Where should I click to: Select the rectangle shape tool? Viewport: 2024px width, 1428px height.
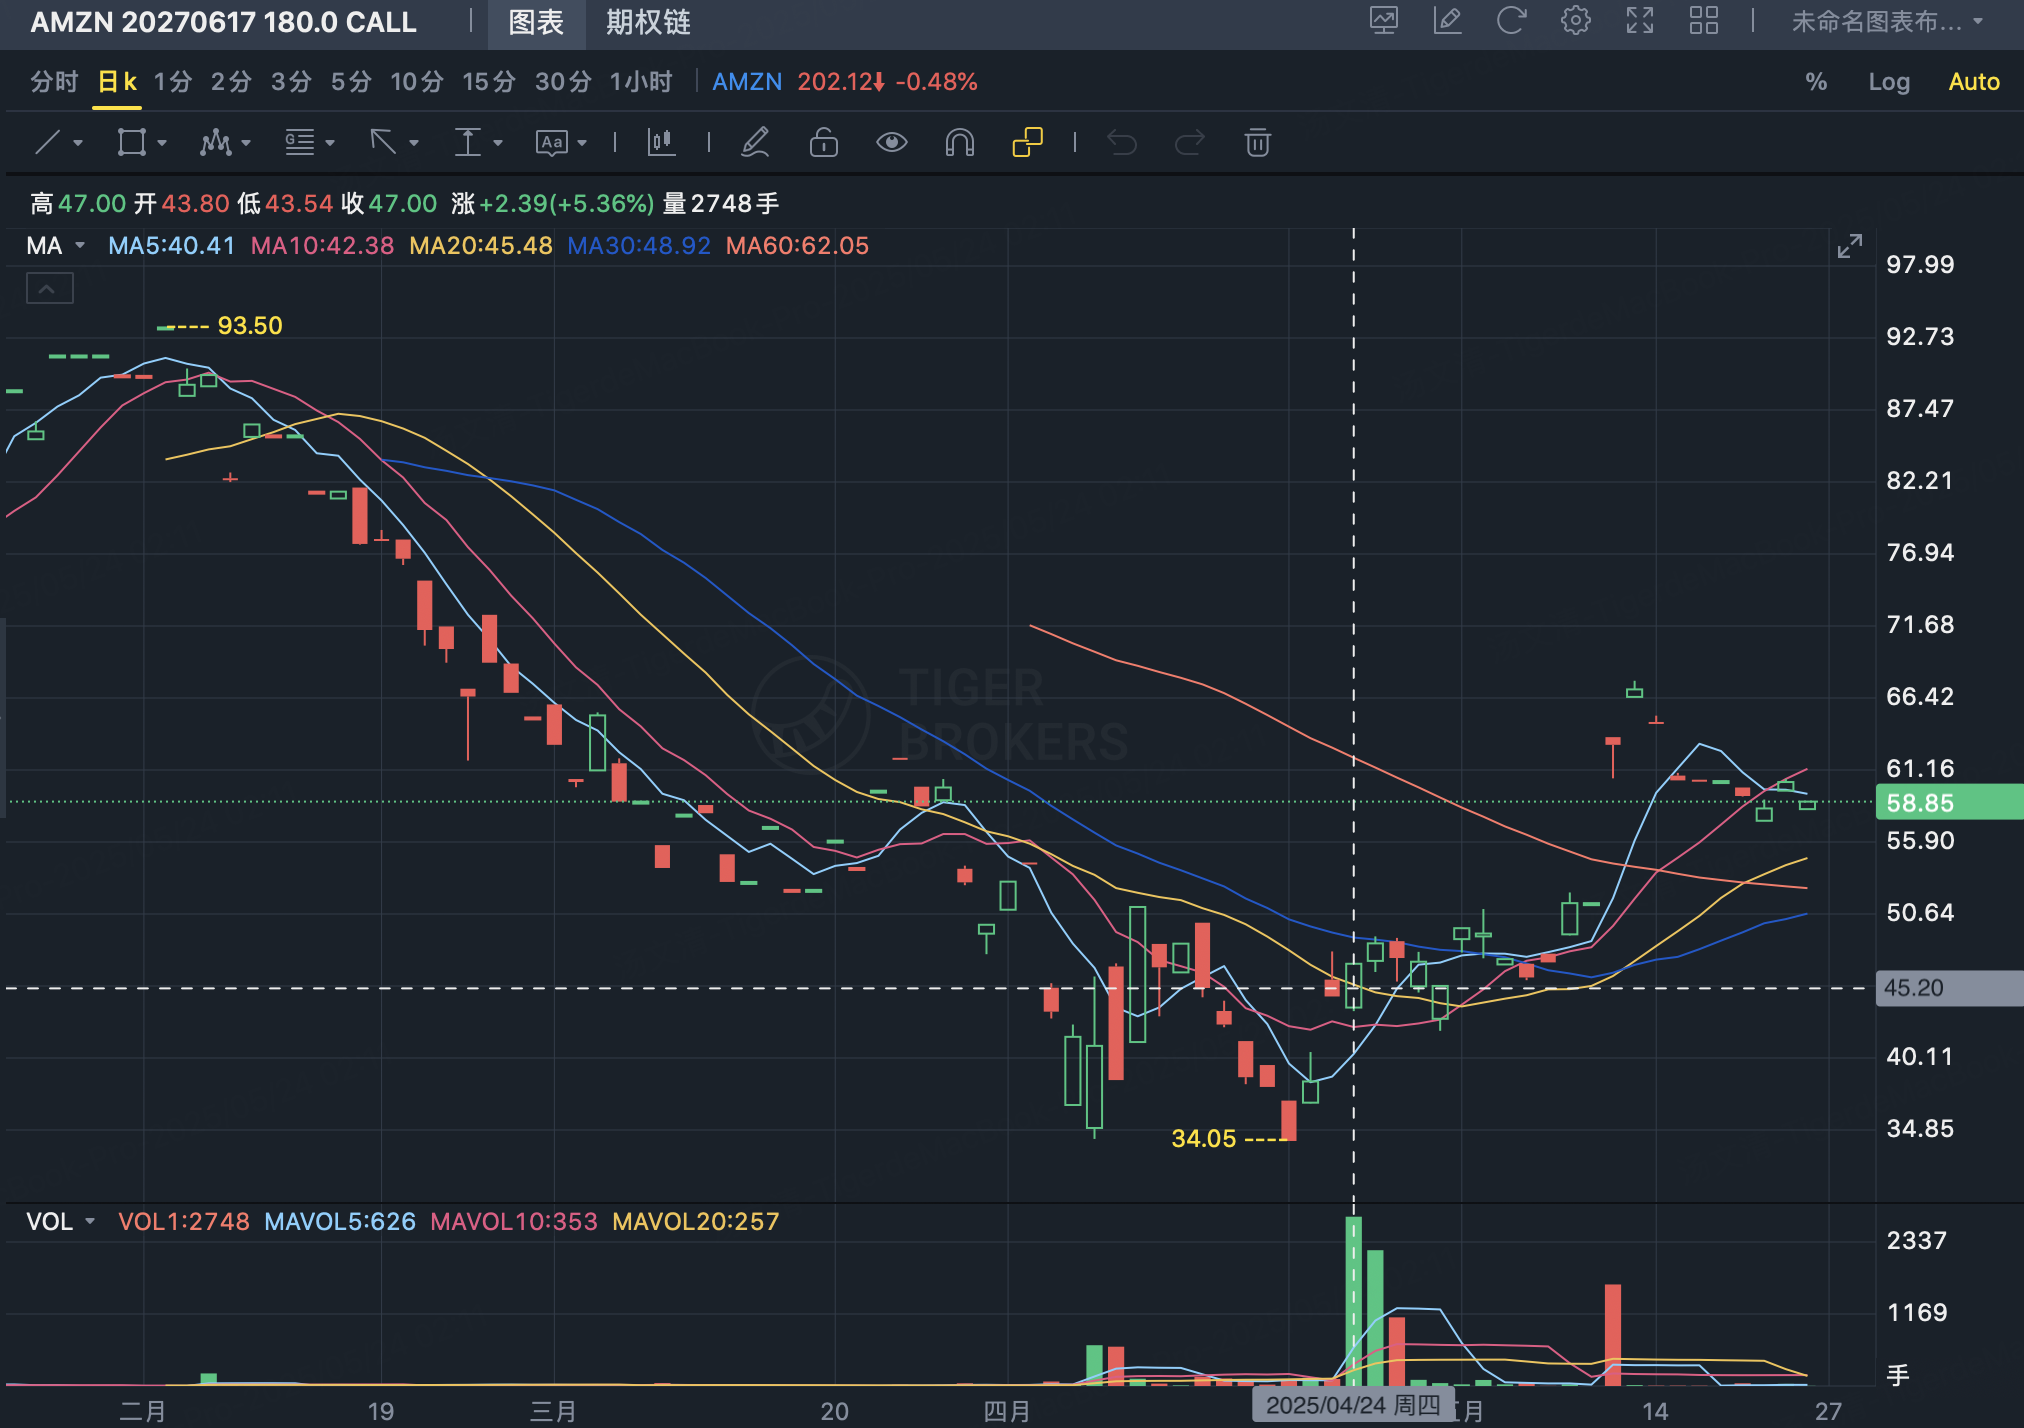[131, 143]
